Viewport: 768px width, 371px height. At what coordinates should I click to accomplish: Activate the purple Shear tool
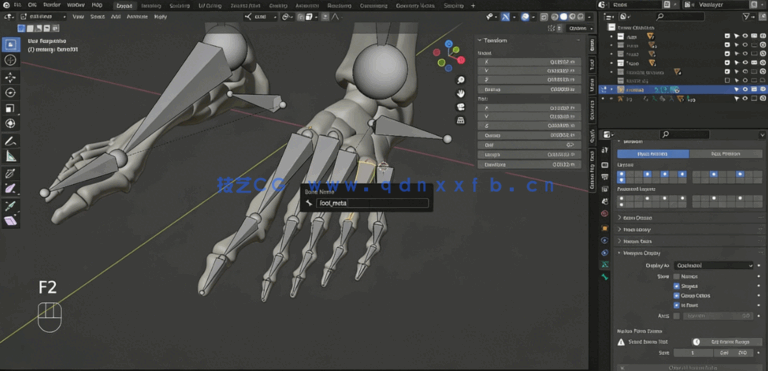11,221
